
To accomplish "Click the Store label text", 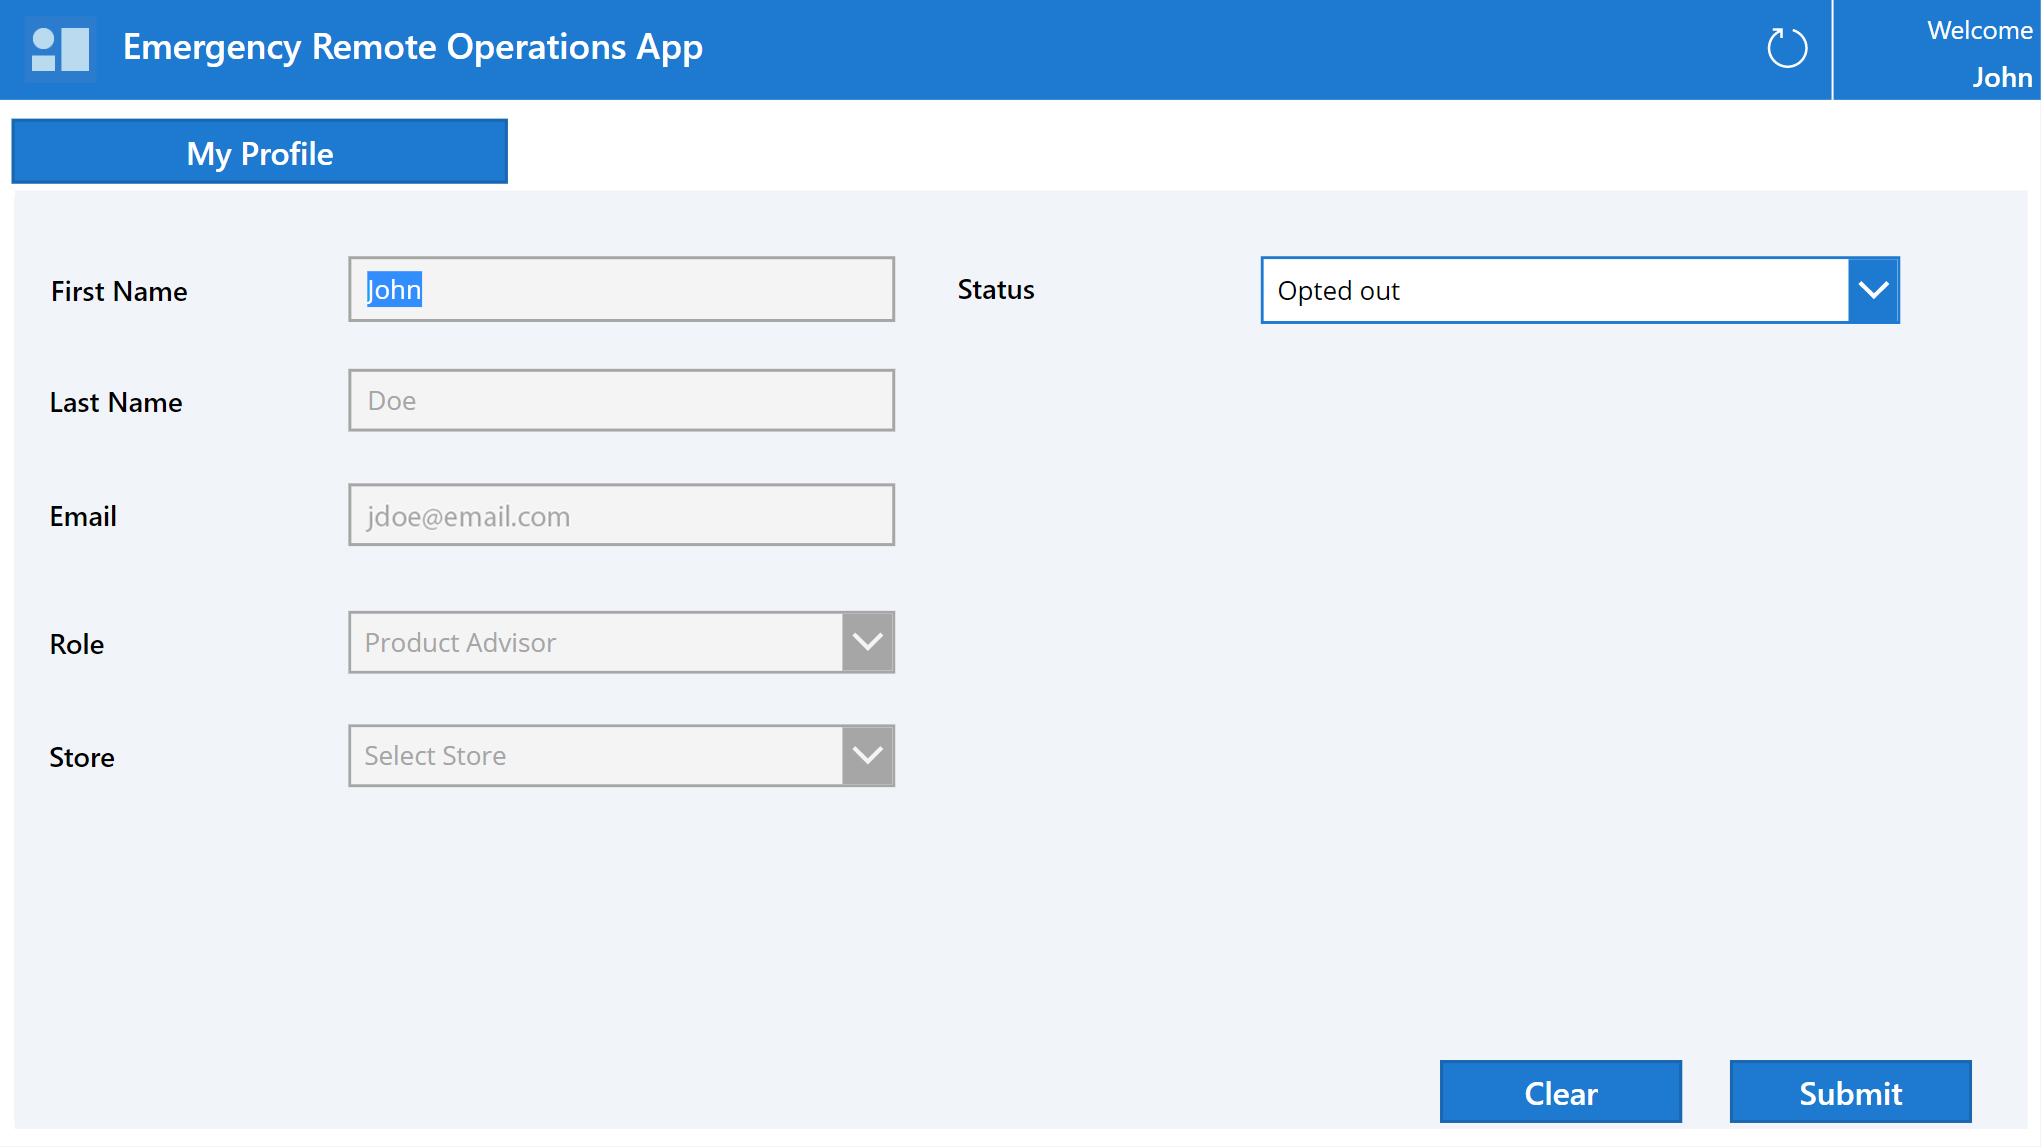I will 82,757.
